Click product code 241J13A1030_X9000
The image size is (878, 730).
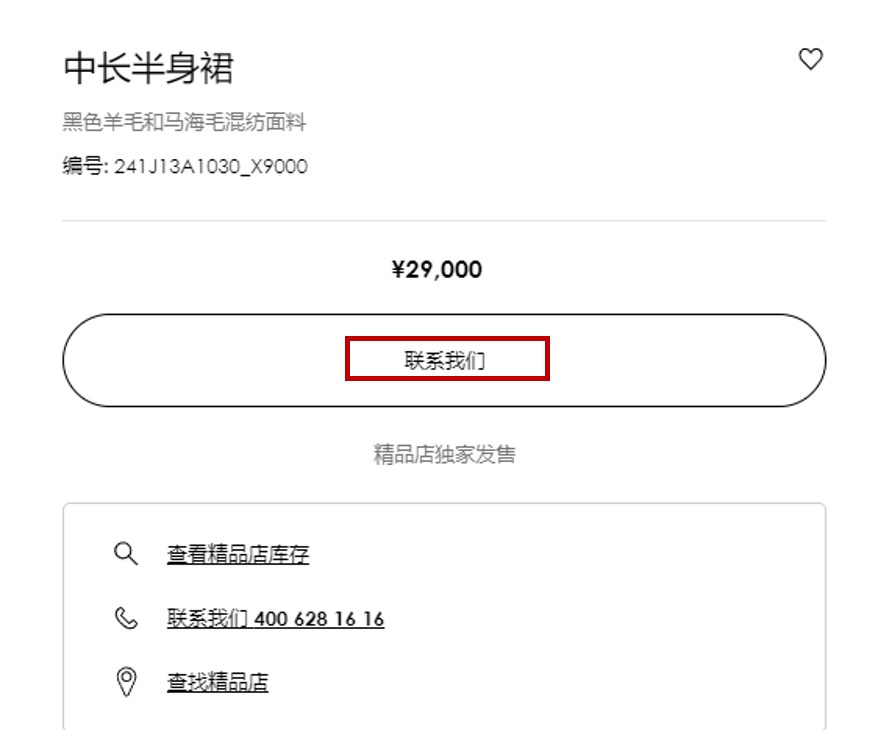[211, 167]
